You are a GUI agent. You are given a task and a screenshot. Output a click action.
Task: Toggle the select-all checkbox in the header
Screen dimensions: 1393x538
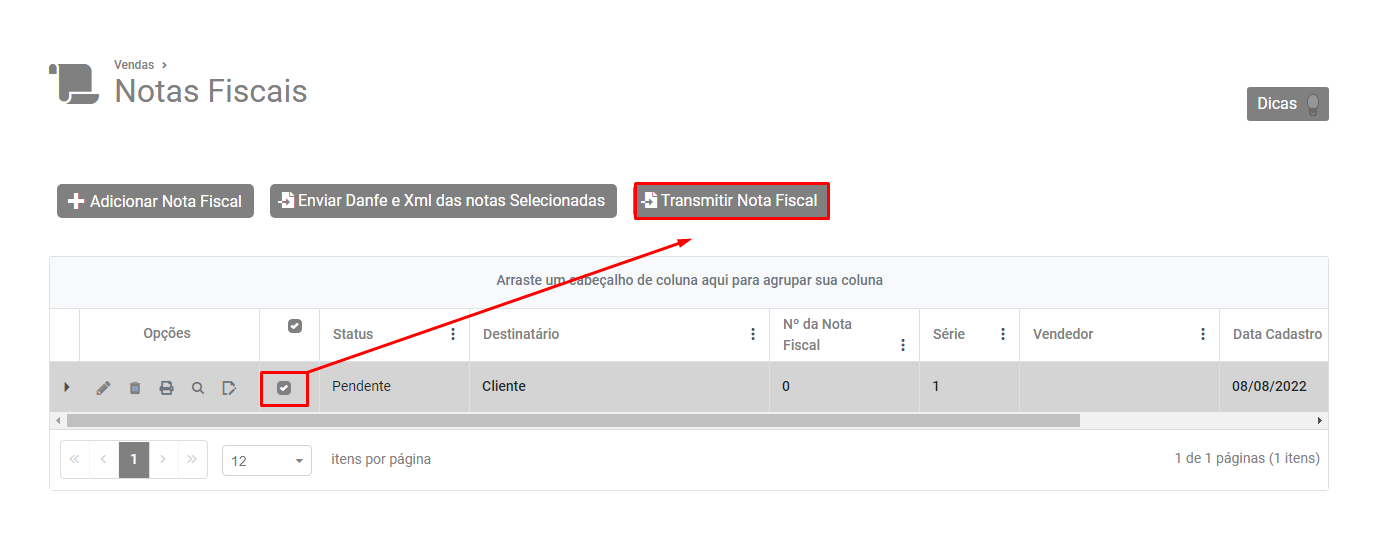(294, 326)
